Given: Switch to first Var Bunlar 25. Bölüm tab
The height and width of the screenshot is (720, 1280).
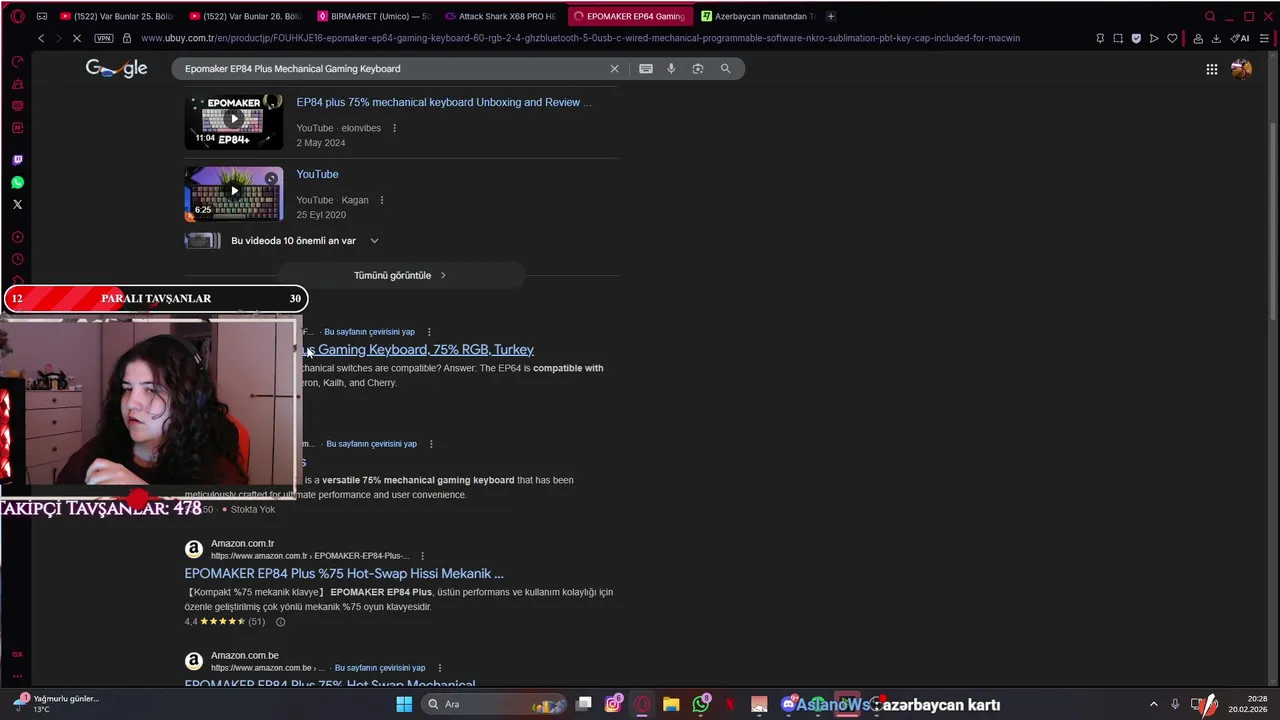Looking at the screenshot, I should coord(116,16).
